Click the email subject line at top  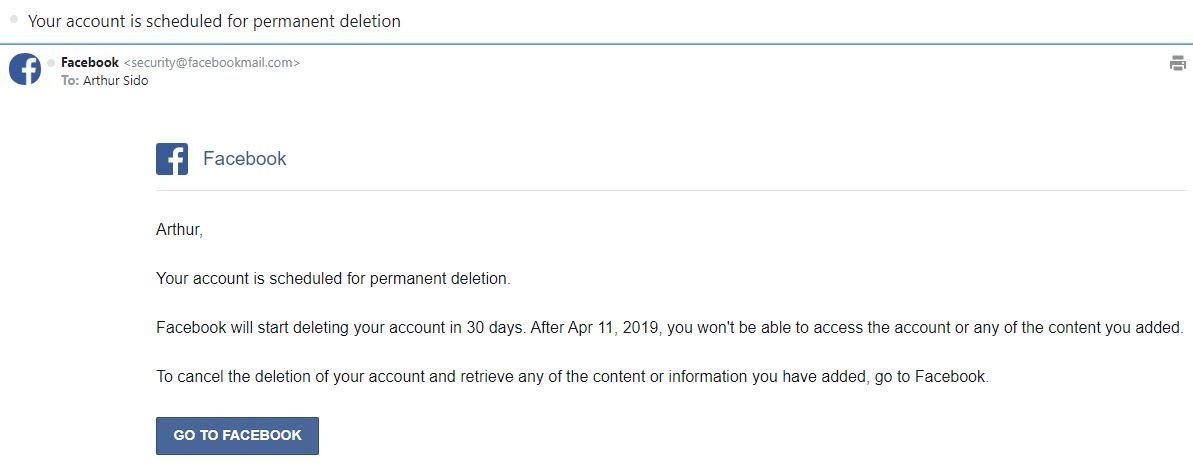pos(214,21)
